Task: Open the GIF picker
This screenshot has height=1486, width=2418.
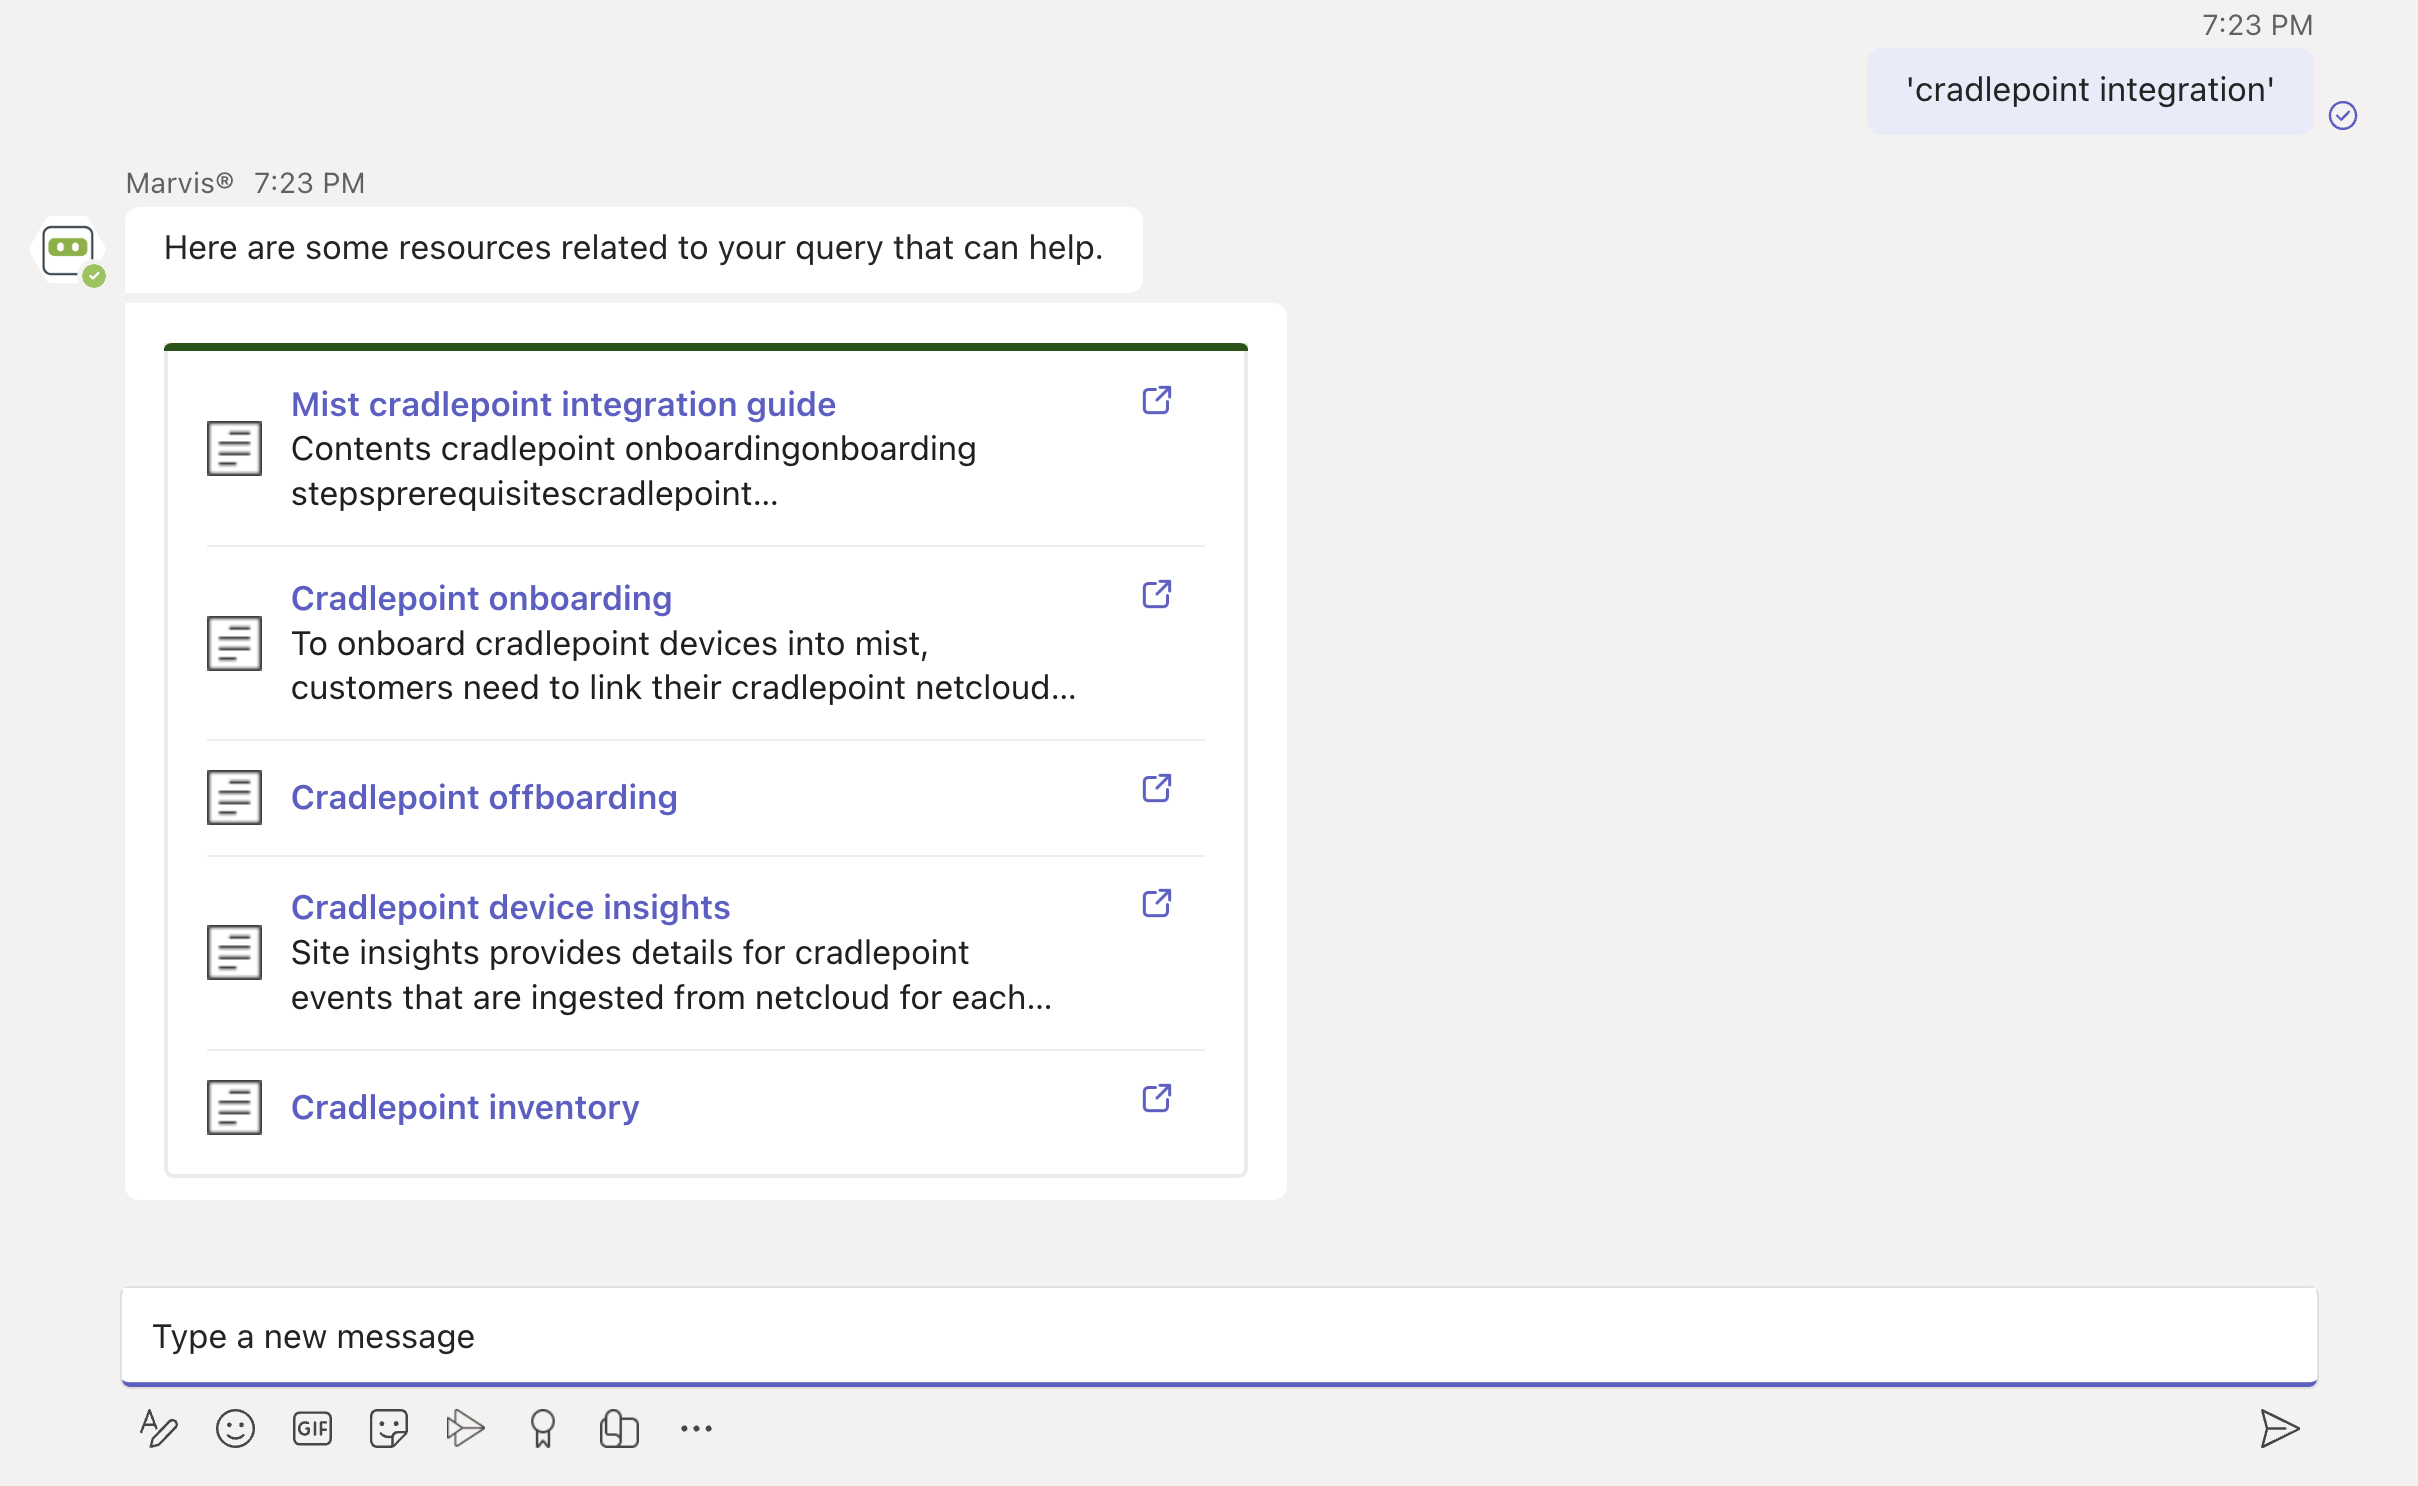Action: tap(312, 1428)
